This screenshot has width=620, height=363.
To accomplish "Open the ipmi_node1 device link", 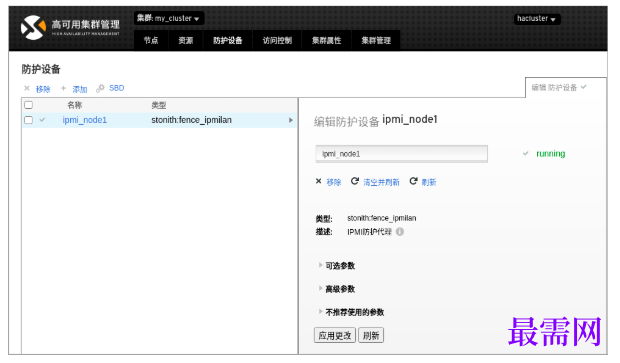I will (85, 120).
